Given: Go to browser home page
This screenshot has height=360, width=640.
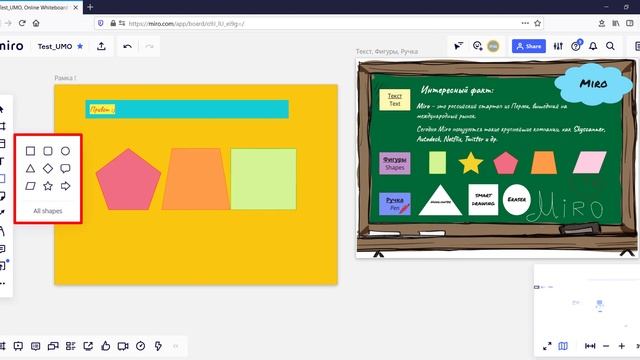Looking at the screenshot, I should tap(36, 23).
